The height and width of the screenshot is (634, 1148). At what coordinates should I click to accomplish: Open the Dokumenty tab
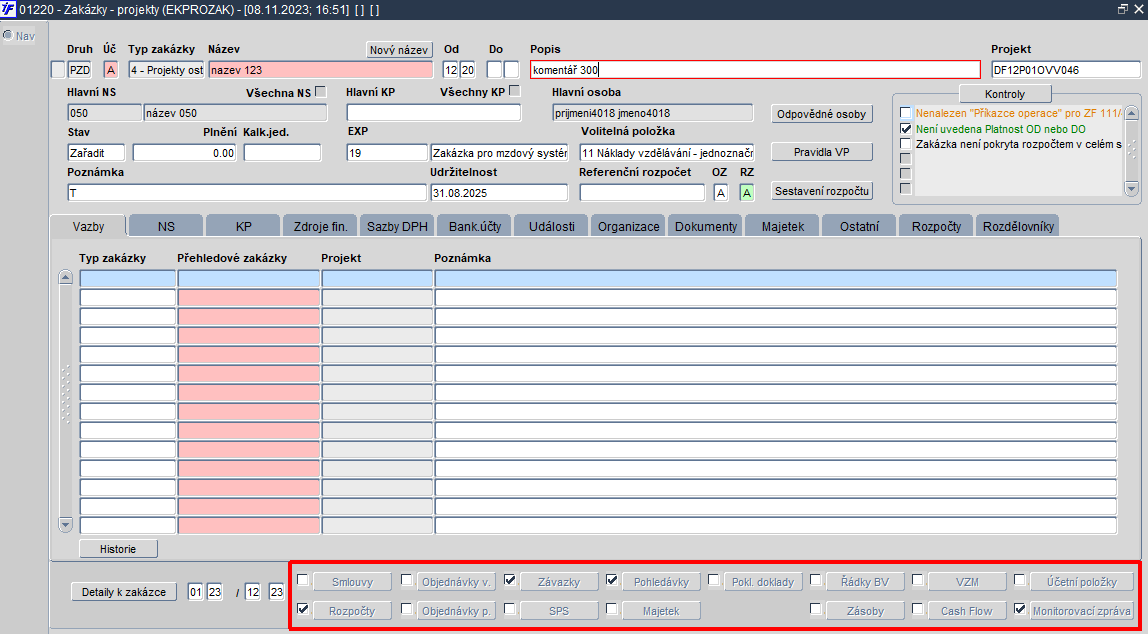coord(706,226)
